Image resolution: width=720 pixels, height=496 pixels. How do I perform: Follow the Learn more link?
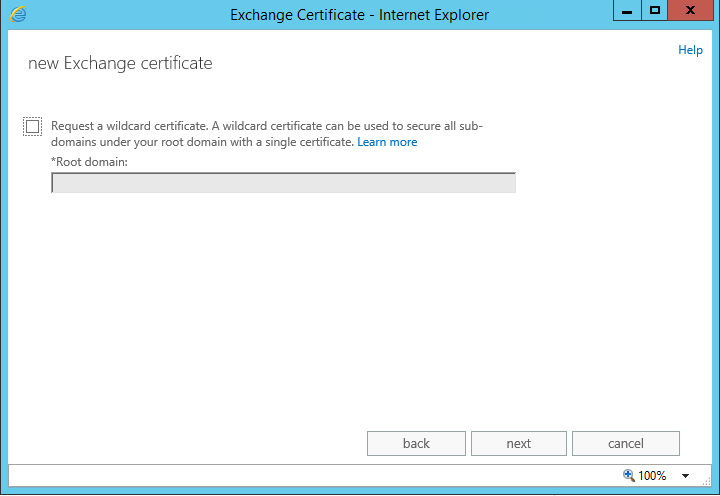coord(387,142)
